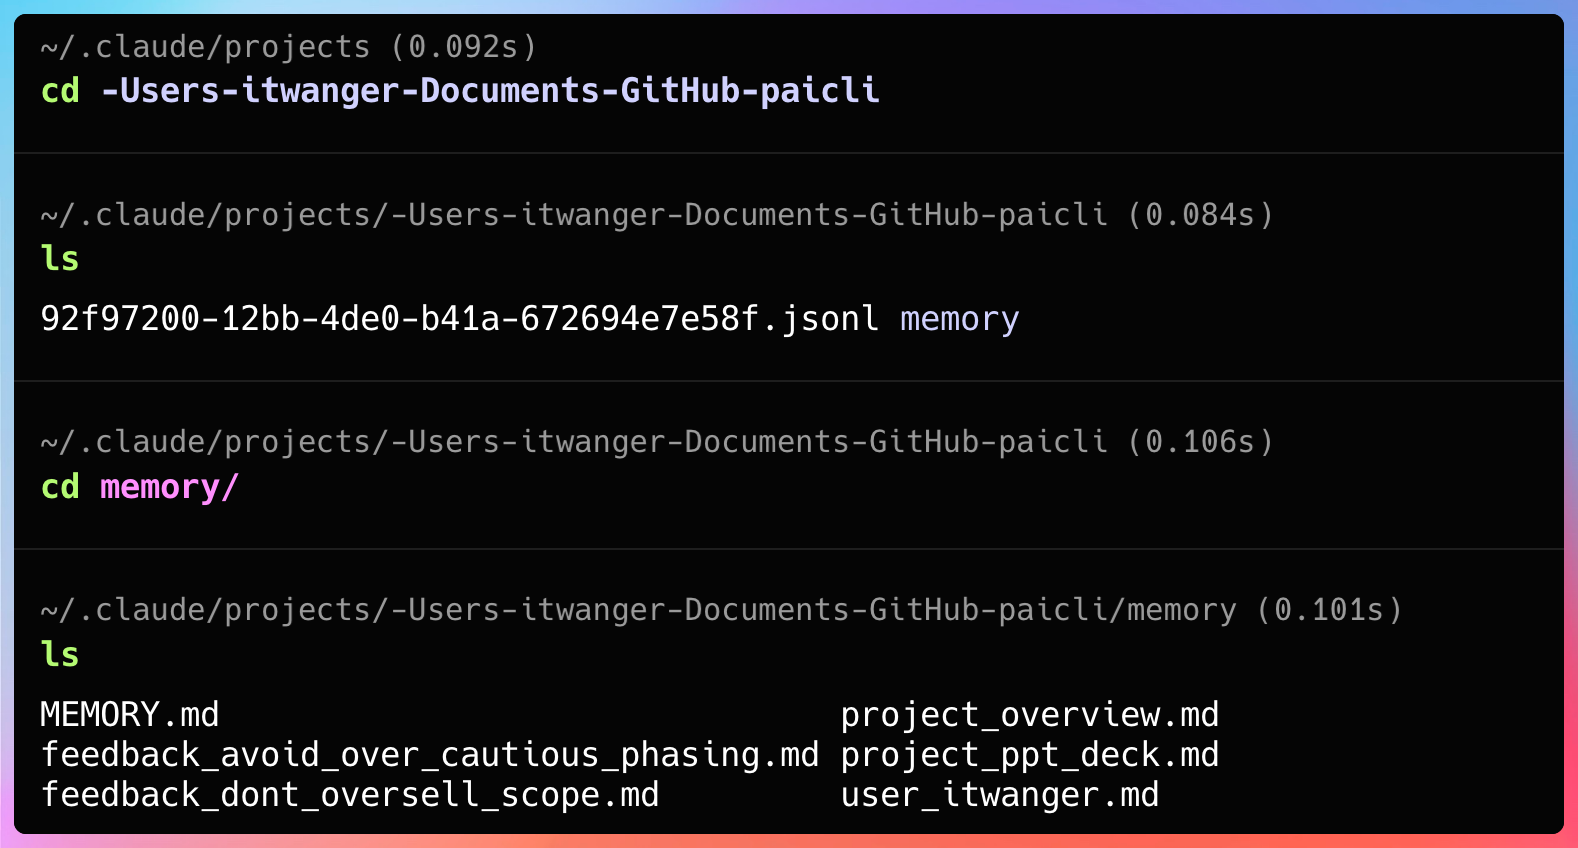Click the MEMORY.md file name

click(130, 714)
